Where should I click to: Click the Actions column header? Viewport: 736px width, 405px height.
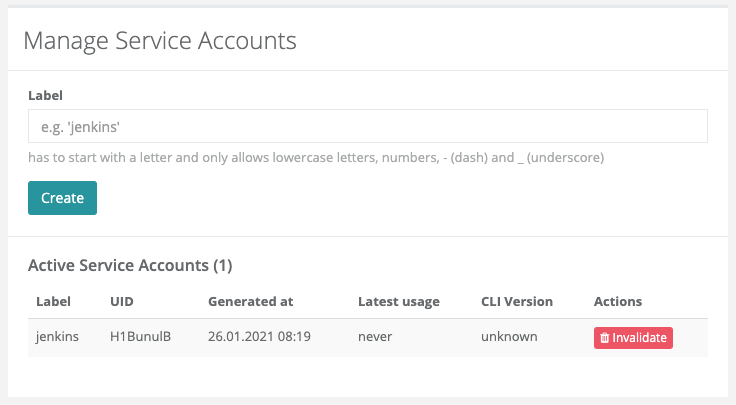(x=618, y=301)
